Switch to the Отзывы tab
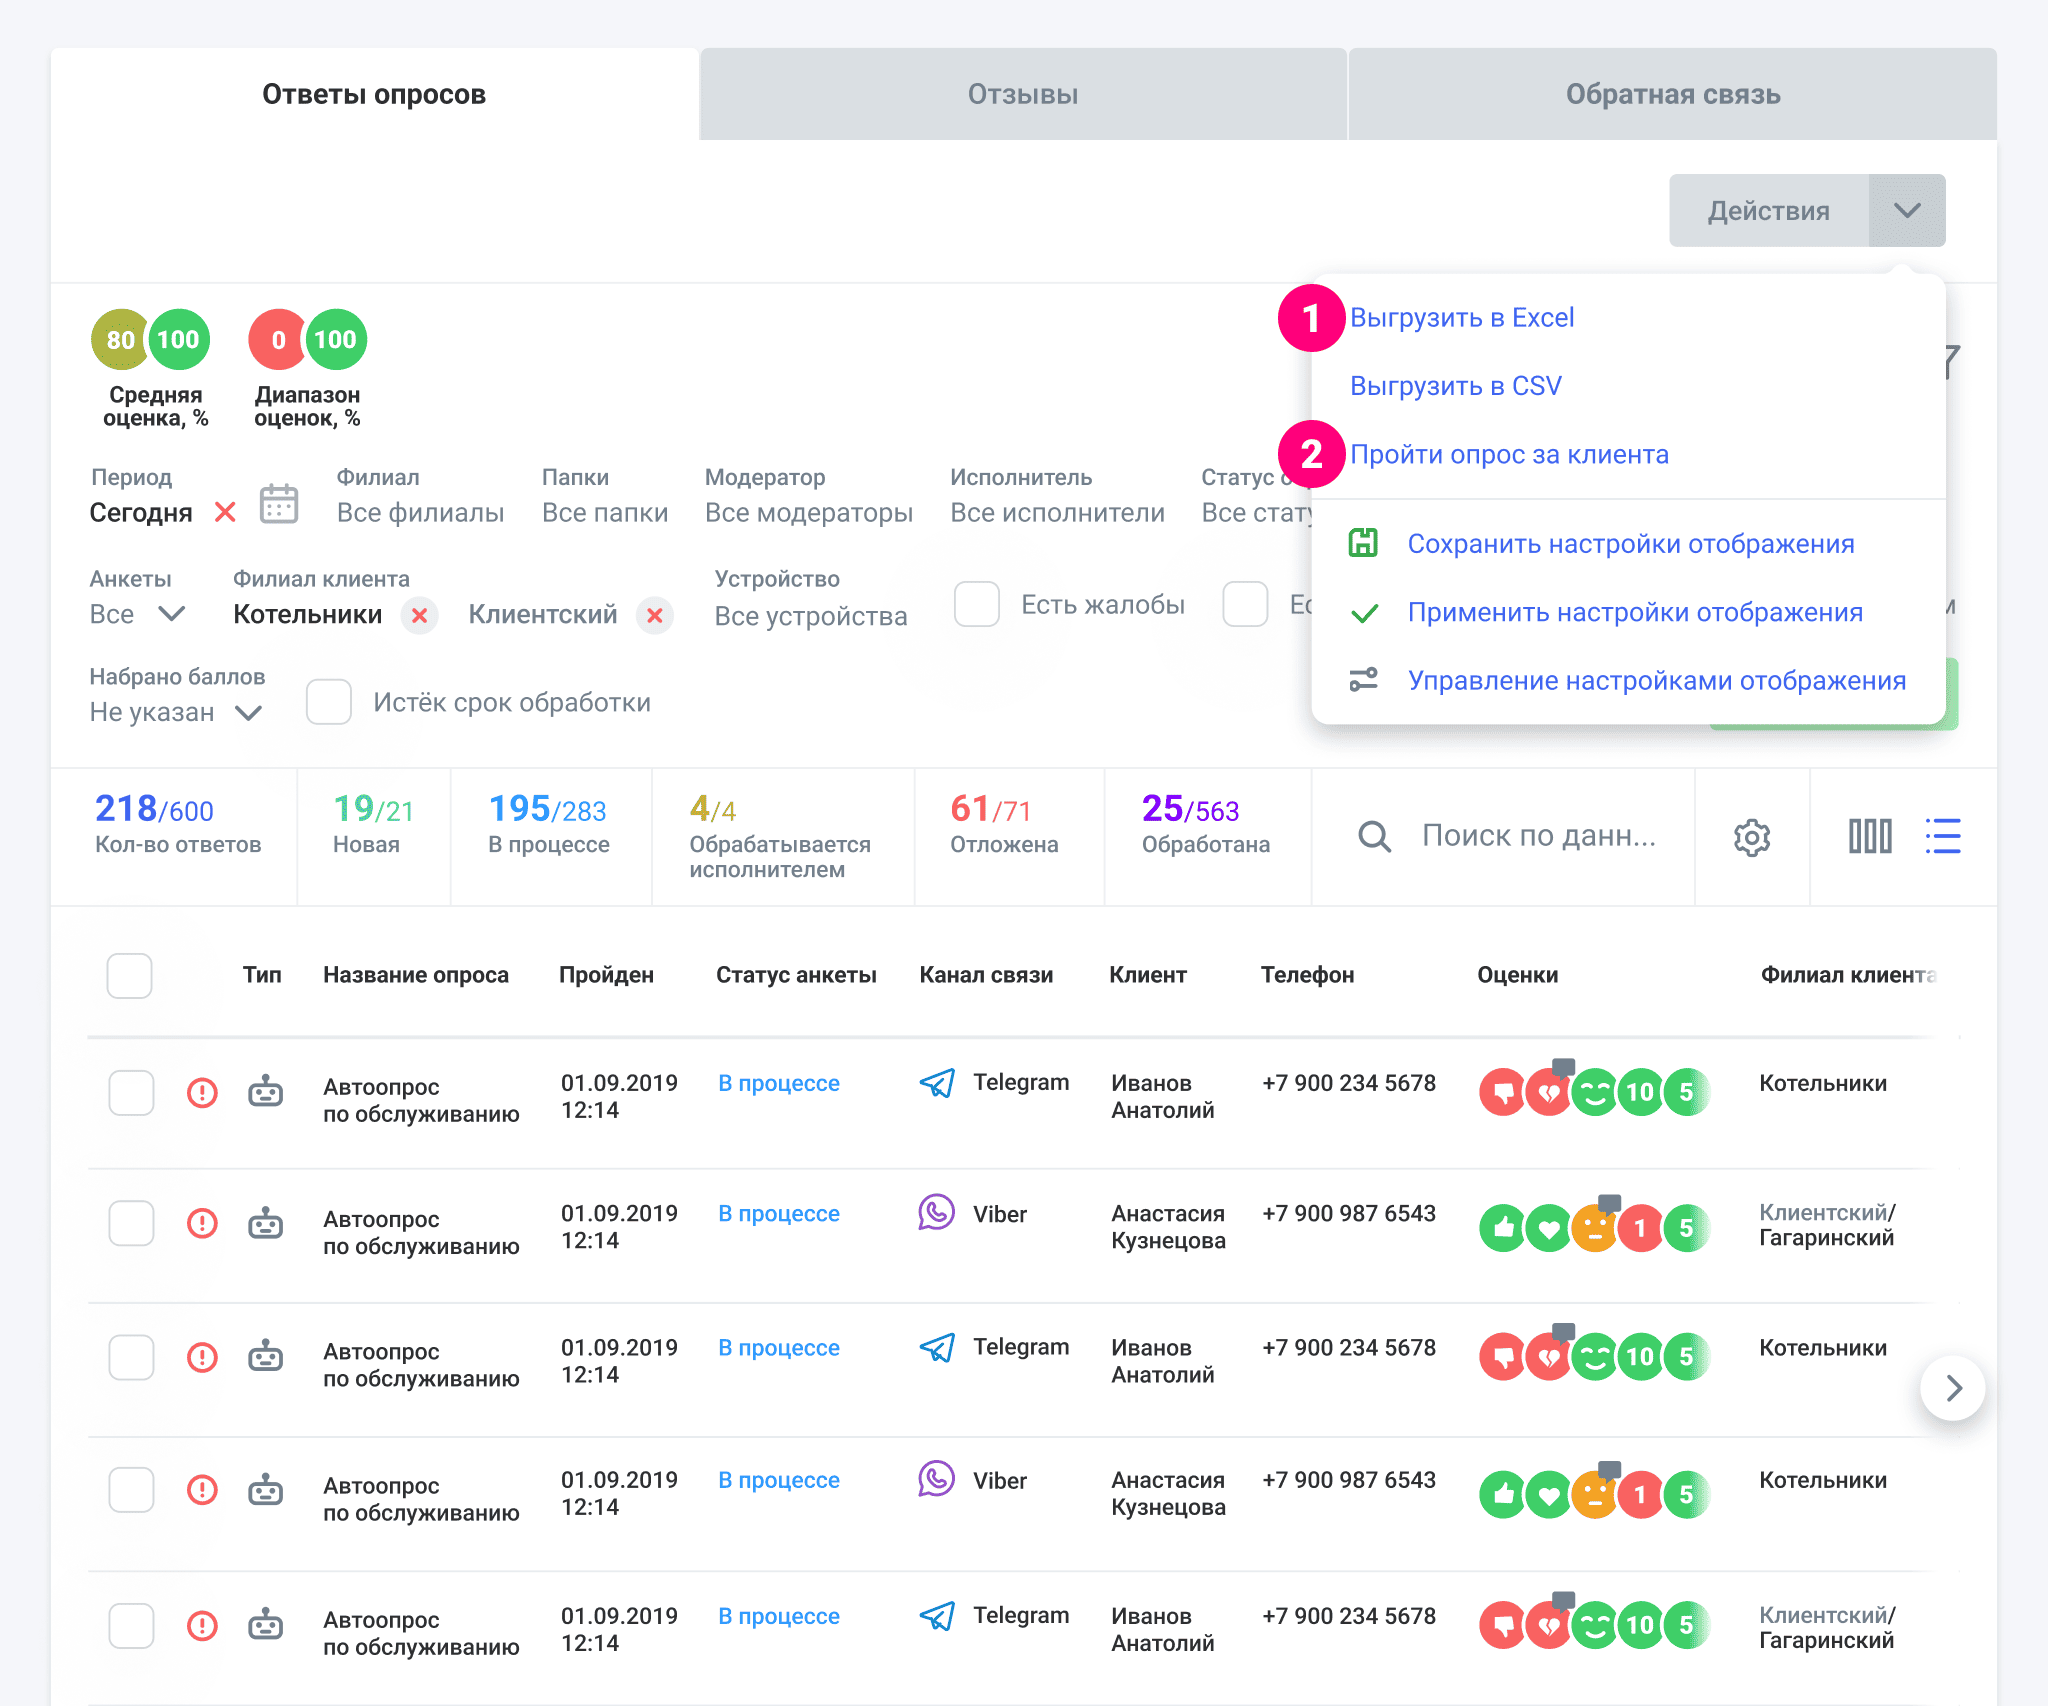This screenshot has height=1706, width=2048. click(x=1022, y=94)
